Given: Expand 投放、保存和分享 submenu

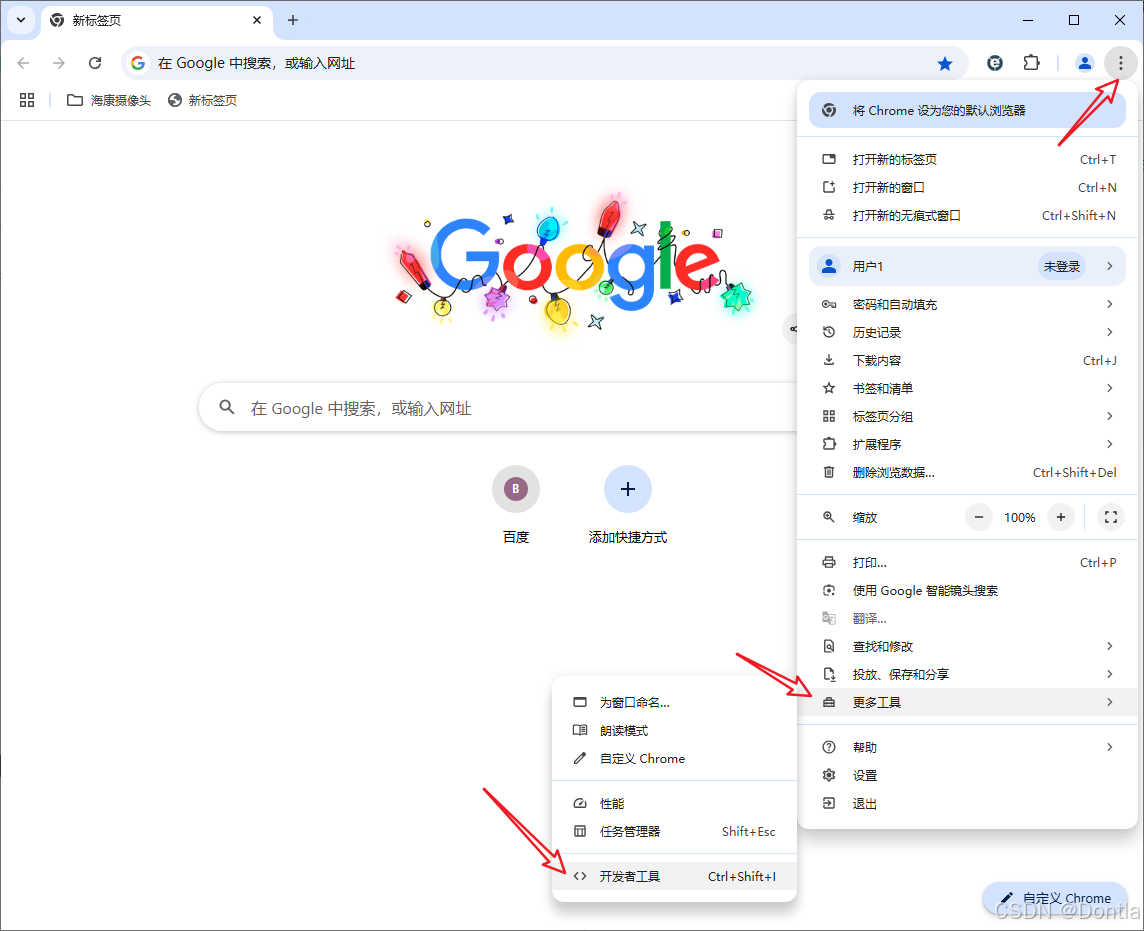Looking at the screenshot, I should (967, 674).
